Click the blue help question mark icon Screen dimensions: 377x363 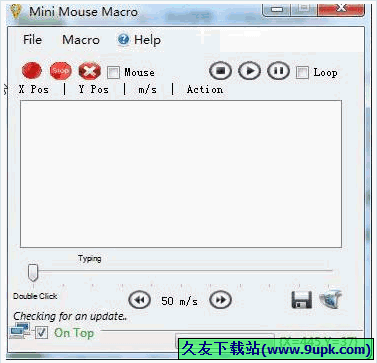tap(123, 40)
